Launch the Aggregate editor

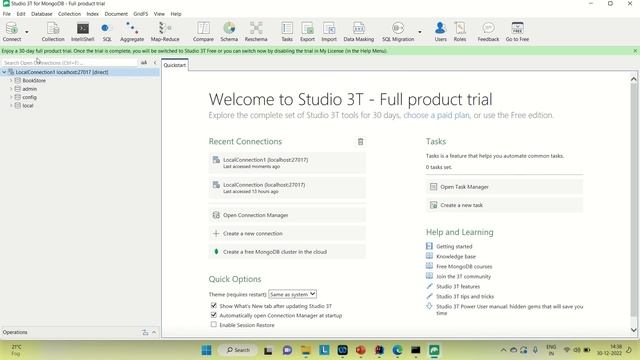(x=132, y=31)
